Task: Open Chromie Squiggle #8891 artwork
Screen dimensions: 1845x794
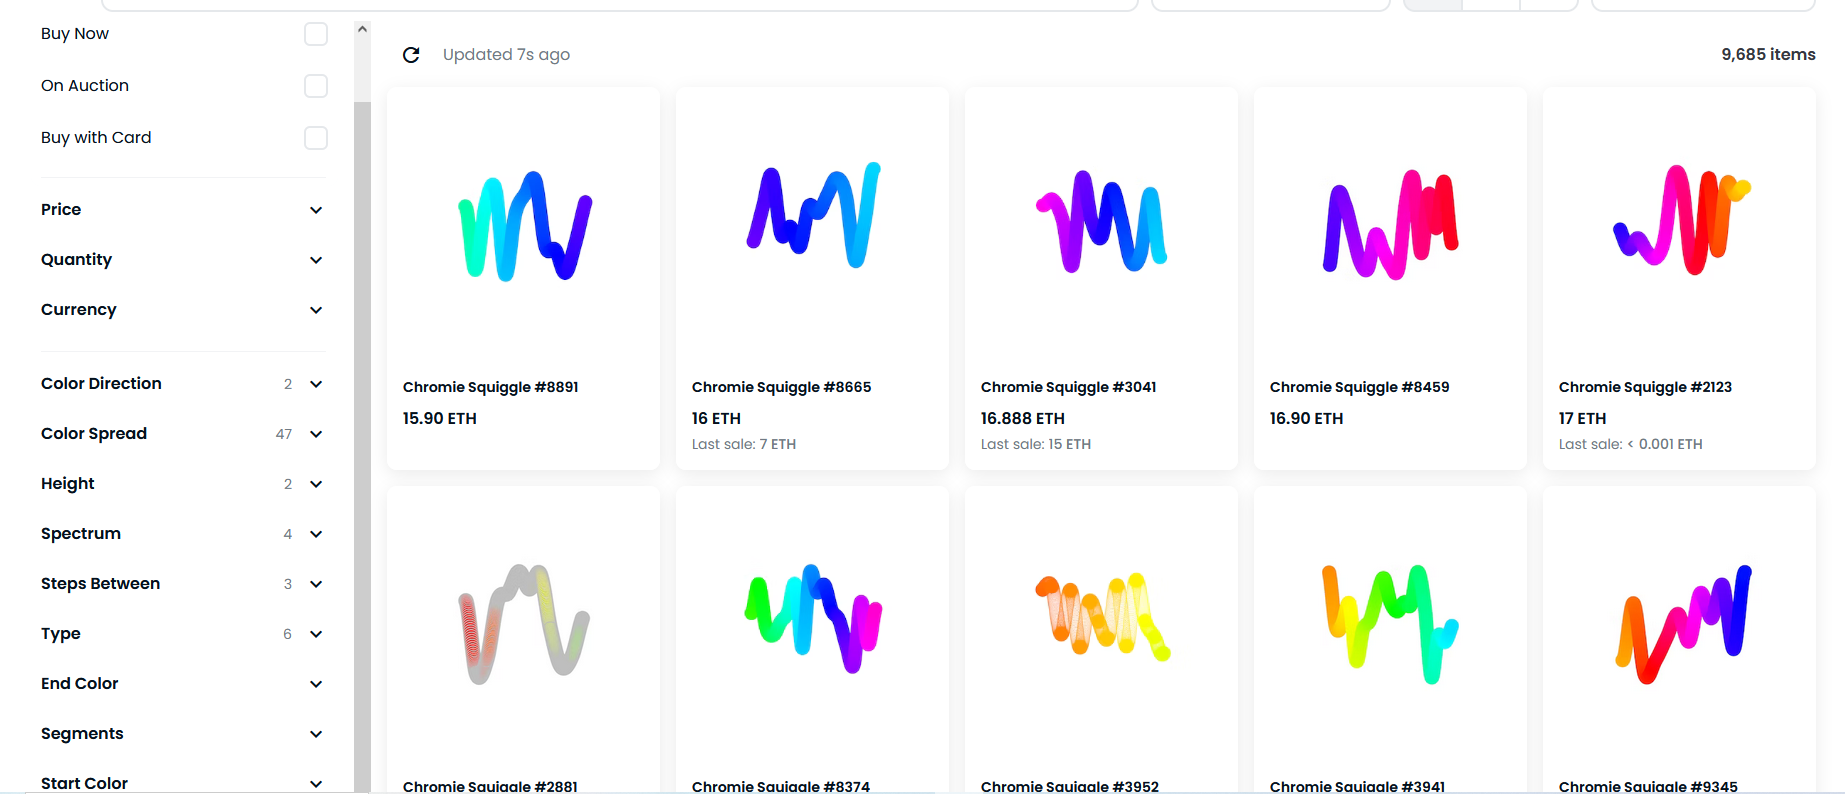Action: point(524,226)
